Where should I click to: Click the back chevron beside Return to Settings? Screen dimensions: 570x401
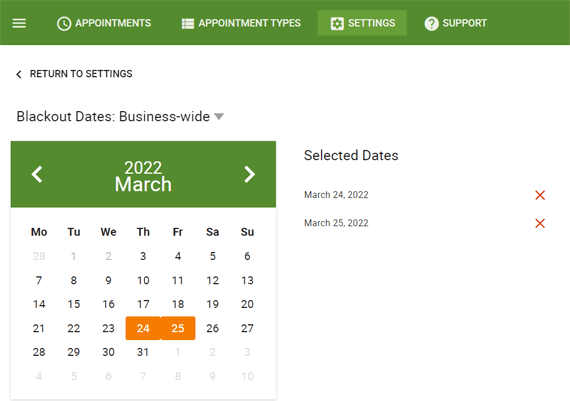click(x=19, y=74)
